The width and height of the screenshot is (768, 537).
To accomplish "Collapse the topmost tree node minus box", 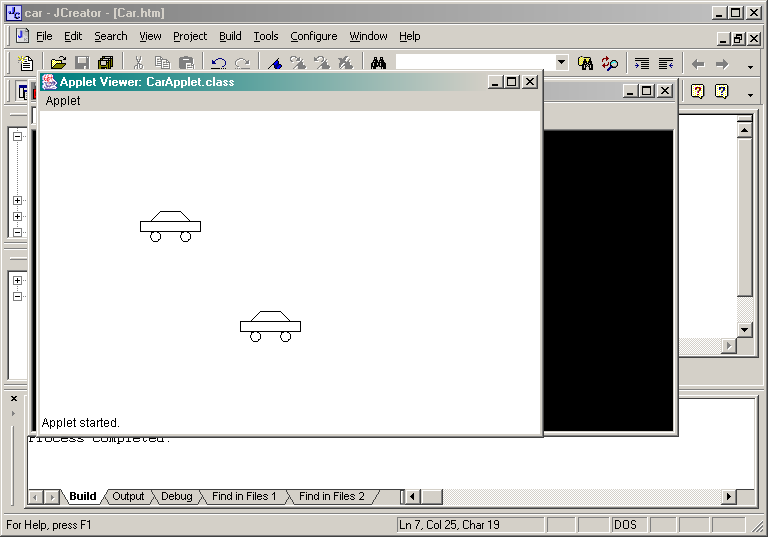I will (x=17, y=136).
